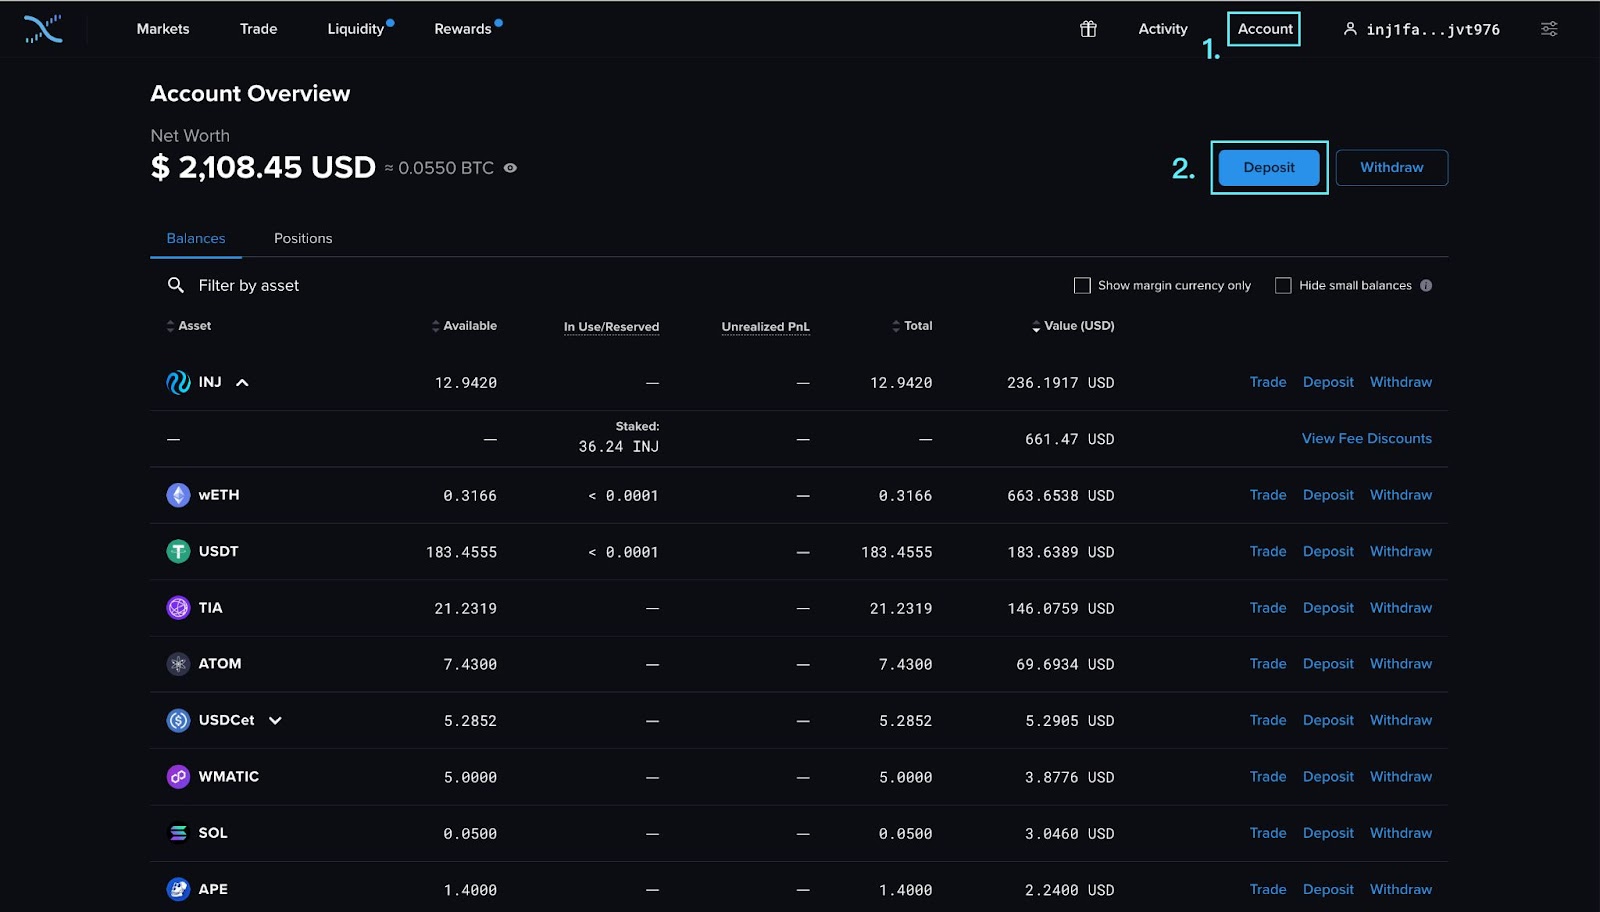Click Deposit link in ATOM row
The image size is (1600, 912).
pos(1328,664)
